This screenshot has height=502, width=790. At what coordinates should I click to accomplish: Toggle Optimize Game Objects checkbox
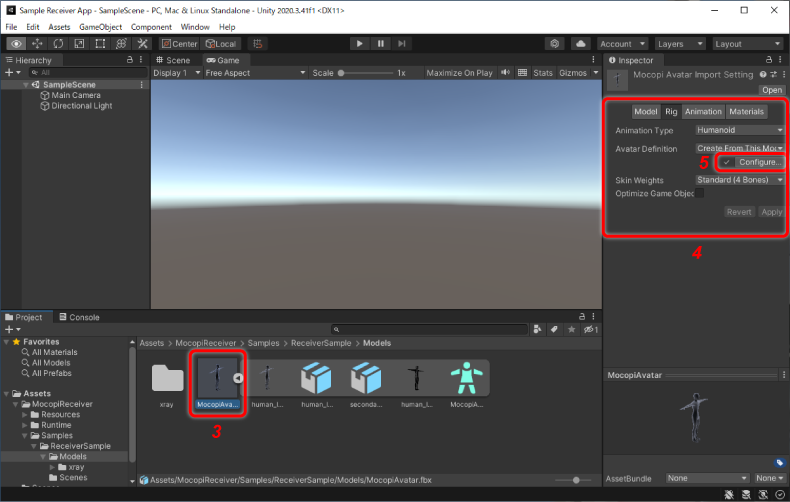coord(699,194)
